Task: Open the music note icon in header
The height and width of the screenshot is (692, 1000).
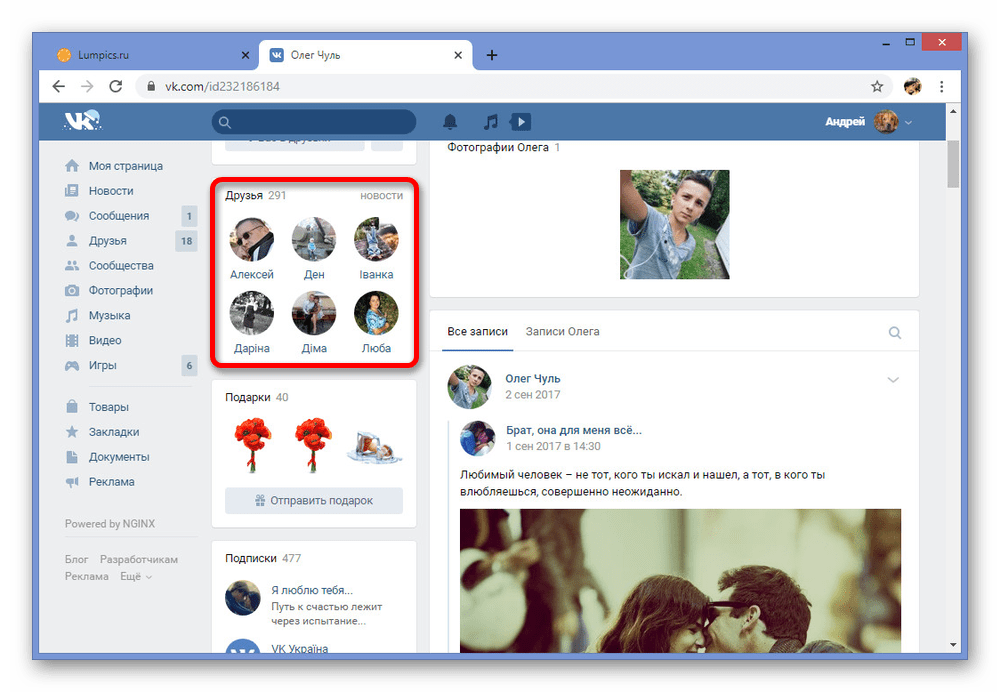Action: point(490,121)
